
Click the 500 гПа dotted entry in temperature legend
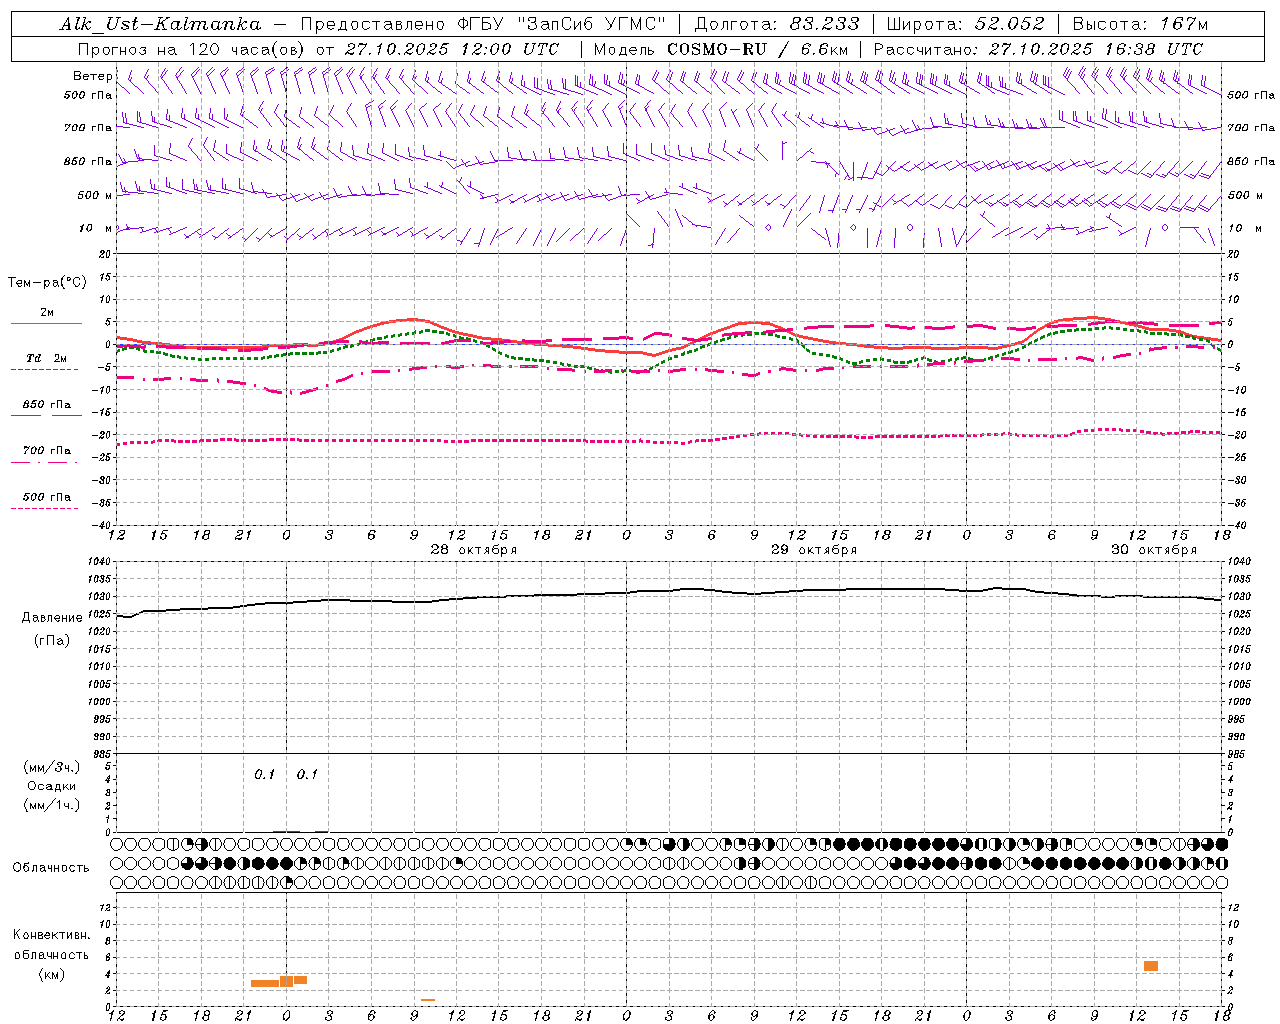(46, 497)
